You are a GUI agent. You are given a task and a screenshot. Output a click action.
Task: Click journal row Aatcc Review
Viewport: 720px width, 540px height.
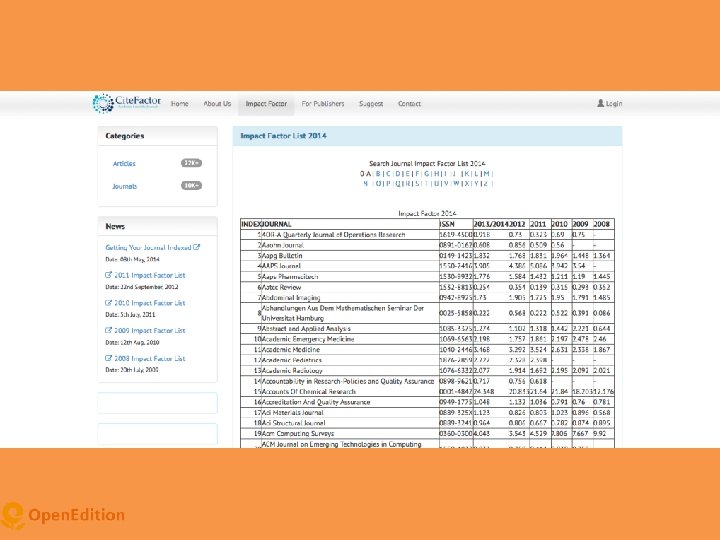pos(427,287)
